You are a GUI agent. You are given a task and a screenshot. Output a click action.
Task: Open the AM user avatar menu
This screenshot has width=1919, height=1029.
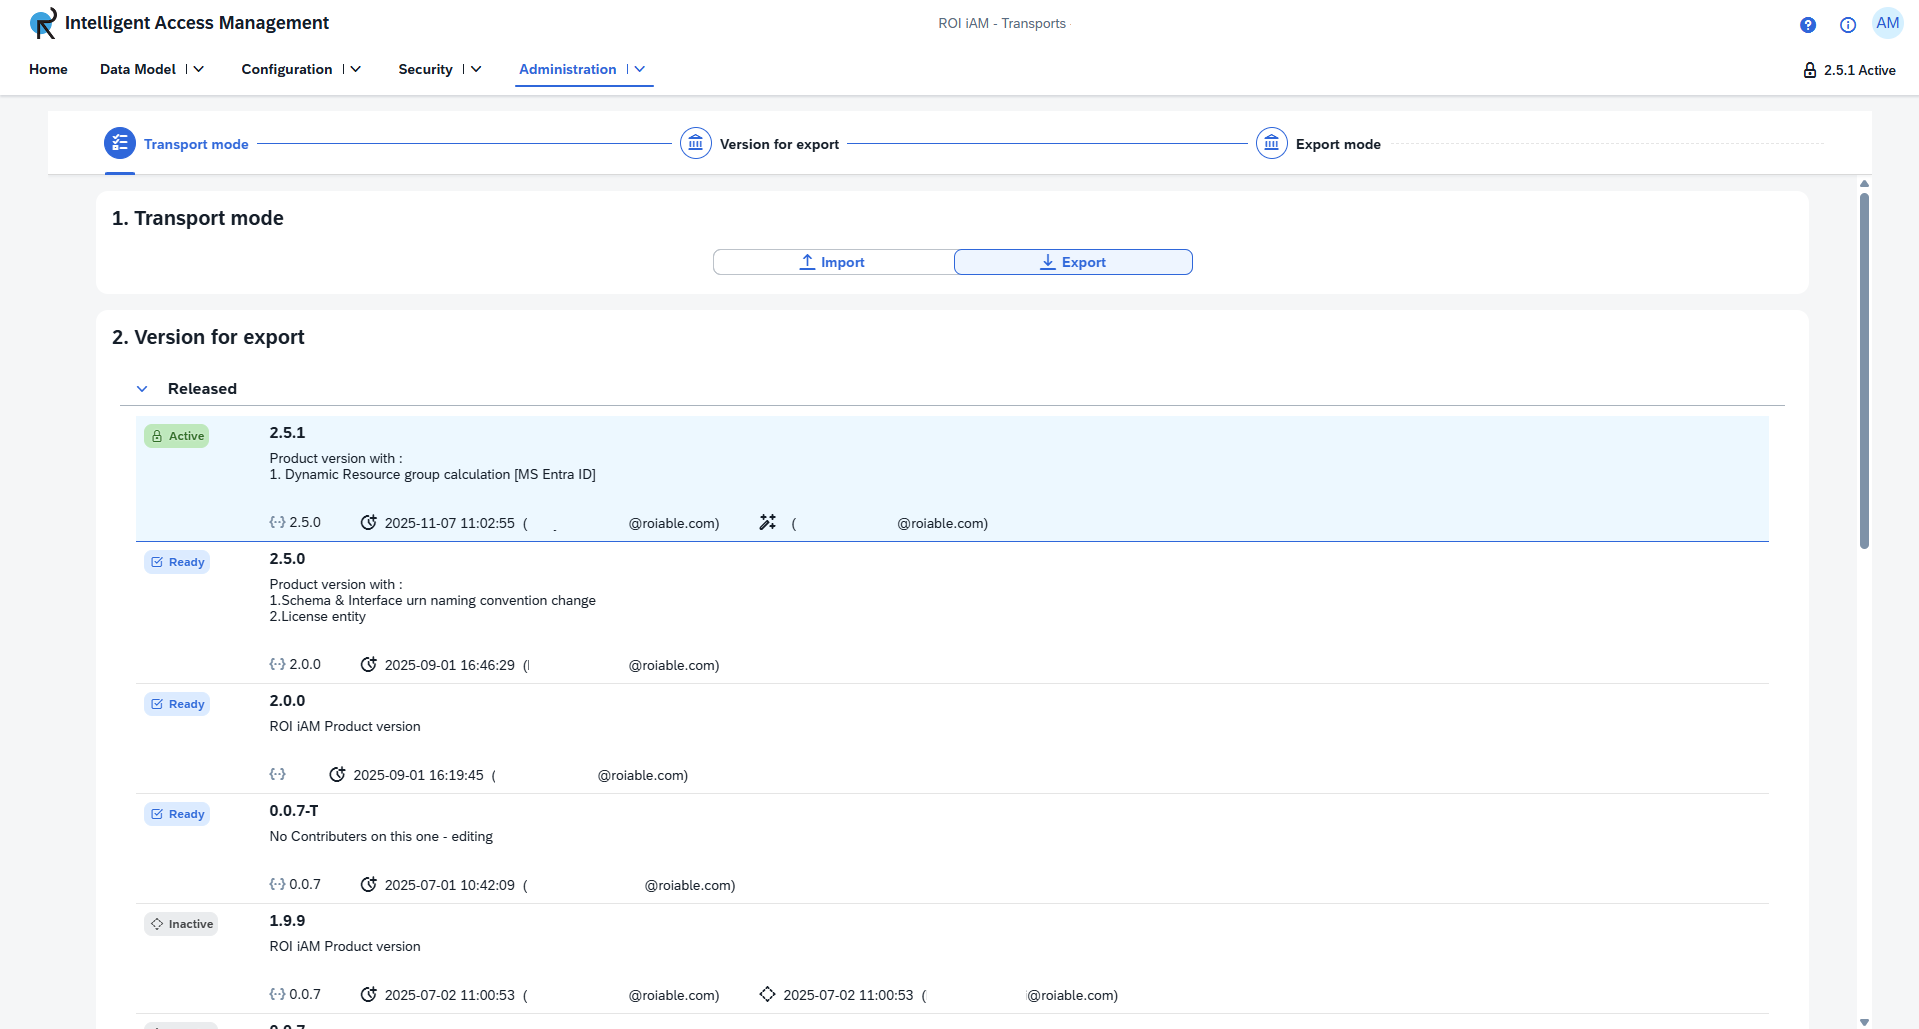click(x=1888, y=22)
